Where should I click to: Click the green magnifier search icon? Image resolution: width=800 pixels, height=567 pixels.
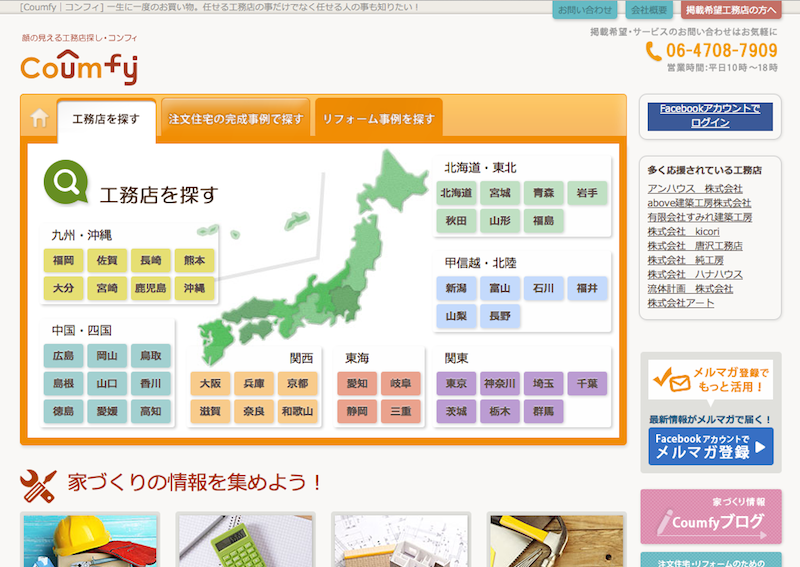(x=66, y=182)
